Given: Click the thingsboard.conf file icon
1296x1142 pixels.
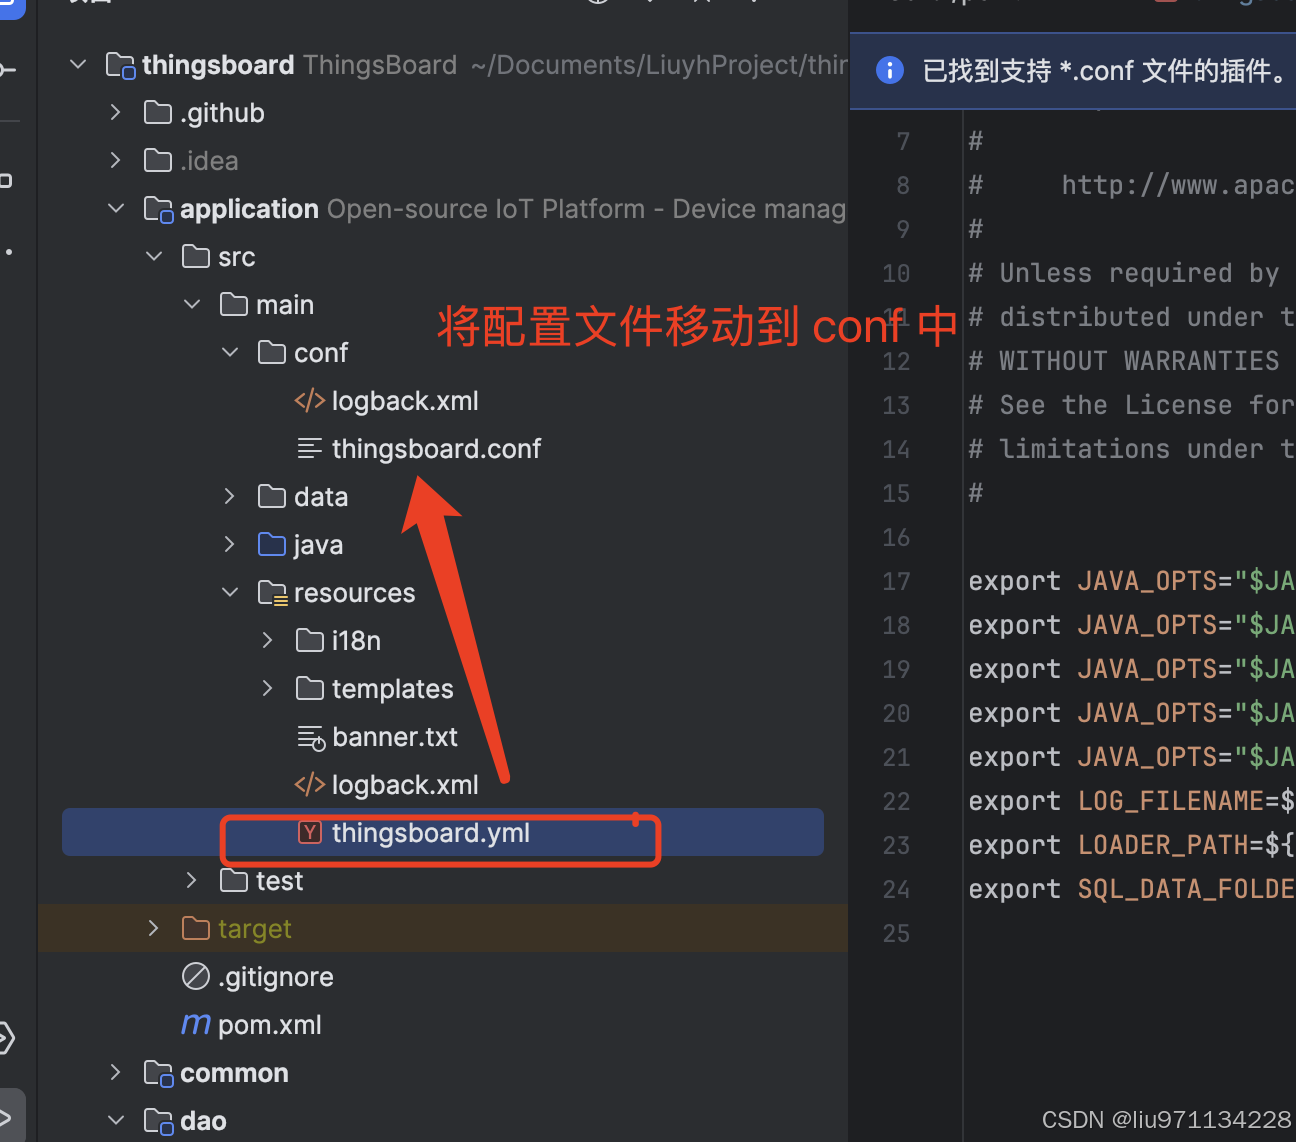Looking at the screenshot, I should pos(309,448).
